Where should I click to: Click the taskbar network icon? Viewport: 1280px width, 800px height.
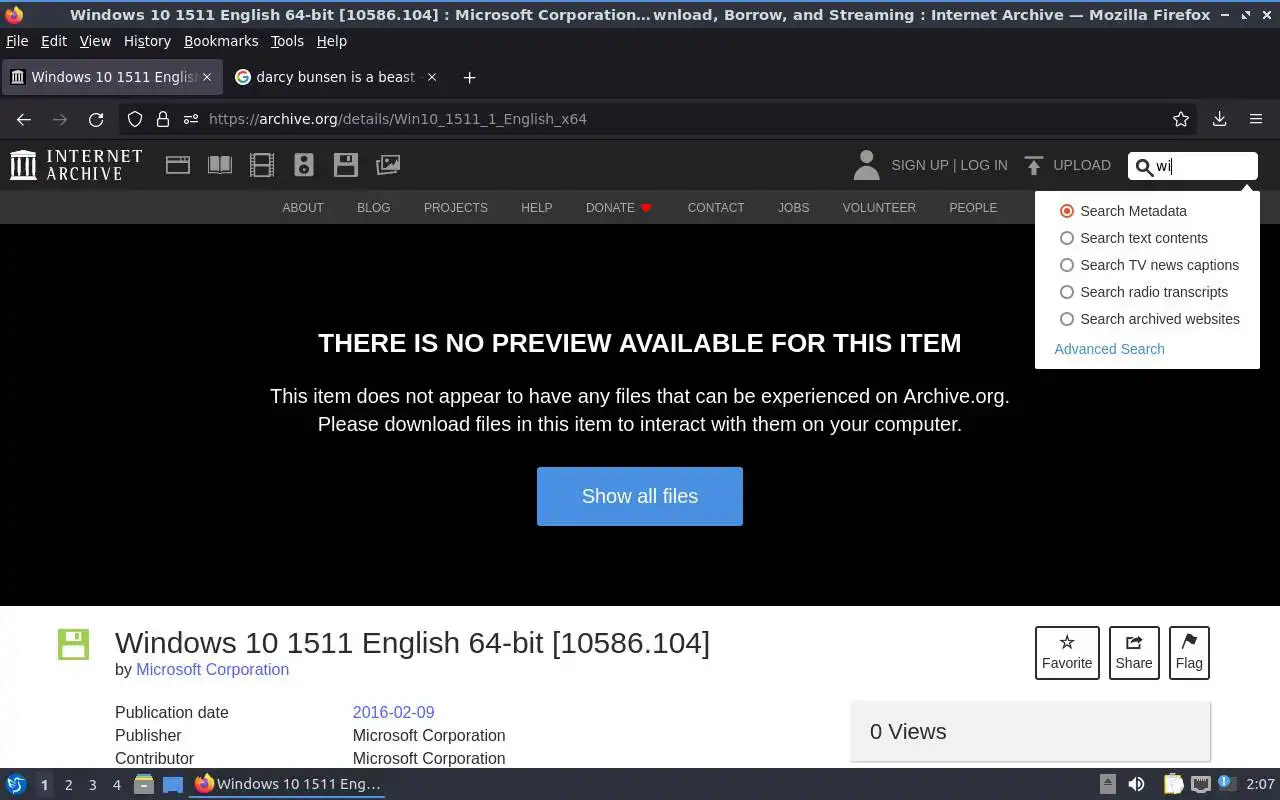pos(1200,784)
